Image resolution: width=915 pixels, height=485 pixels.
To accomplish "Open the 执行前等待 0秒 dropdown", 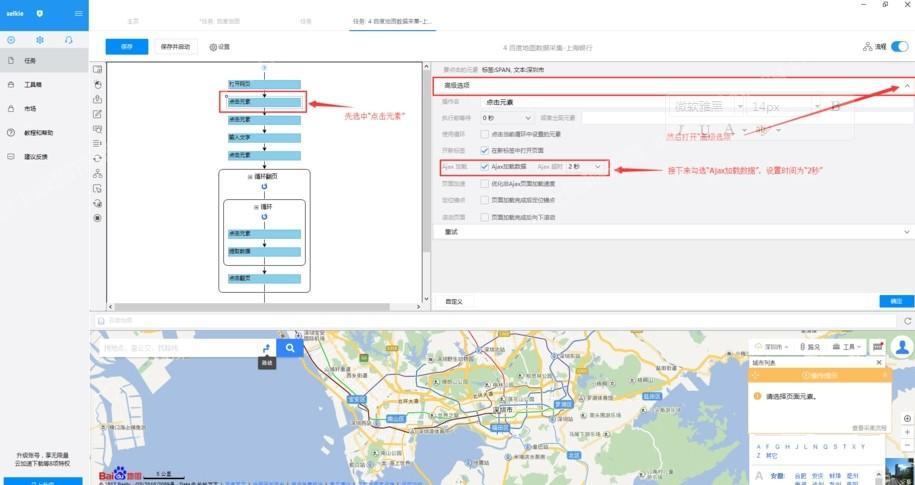I will (x=507, y=118).
